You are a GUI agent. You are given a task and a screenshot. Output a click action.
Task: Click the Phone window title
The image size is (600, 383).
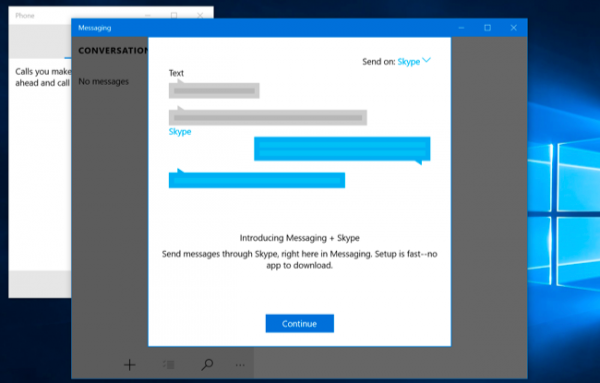click(x=25, y=16)
